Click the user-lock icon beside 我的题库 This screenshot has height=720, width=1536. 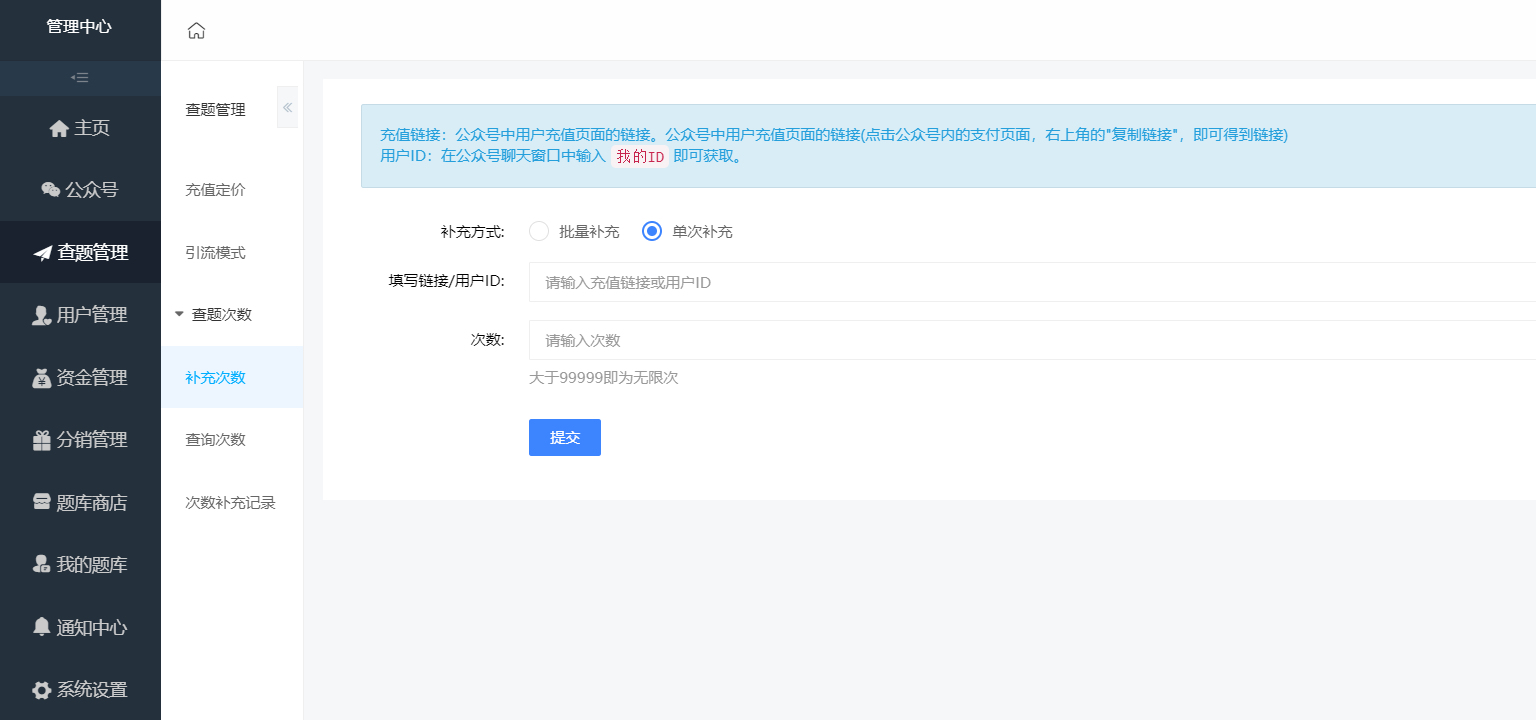pyautogui.click(x=42, y=565)
